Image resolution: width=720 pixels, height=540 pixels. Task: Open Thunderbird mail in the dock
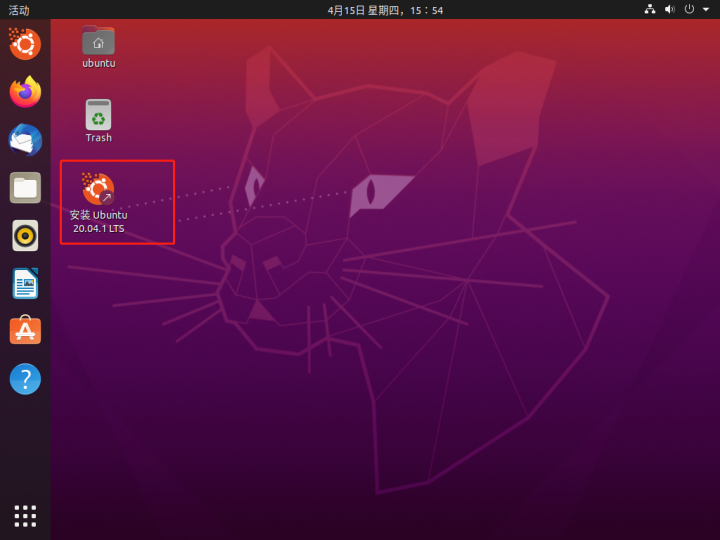[x=25, y=140]
